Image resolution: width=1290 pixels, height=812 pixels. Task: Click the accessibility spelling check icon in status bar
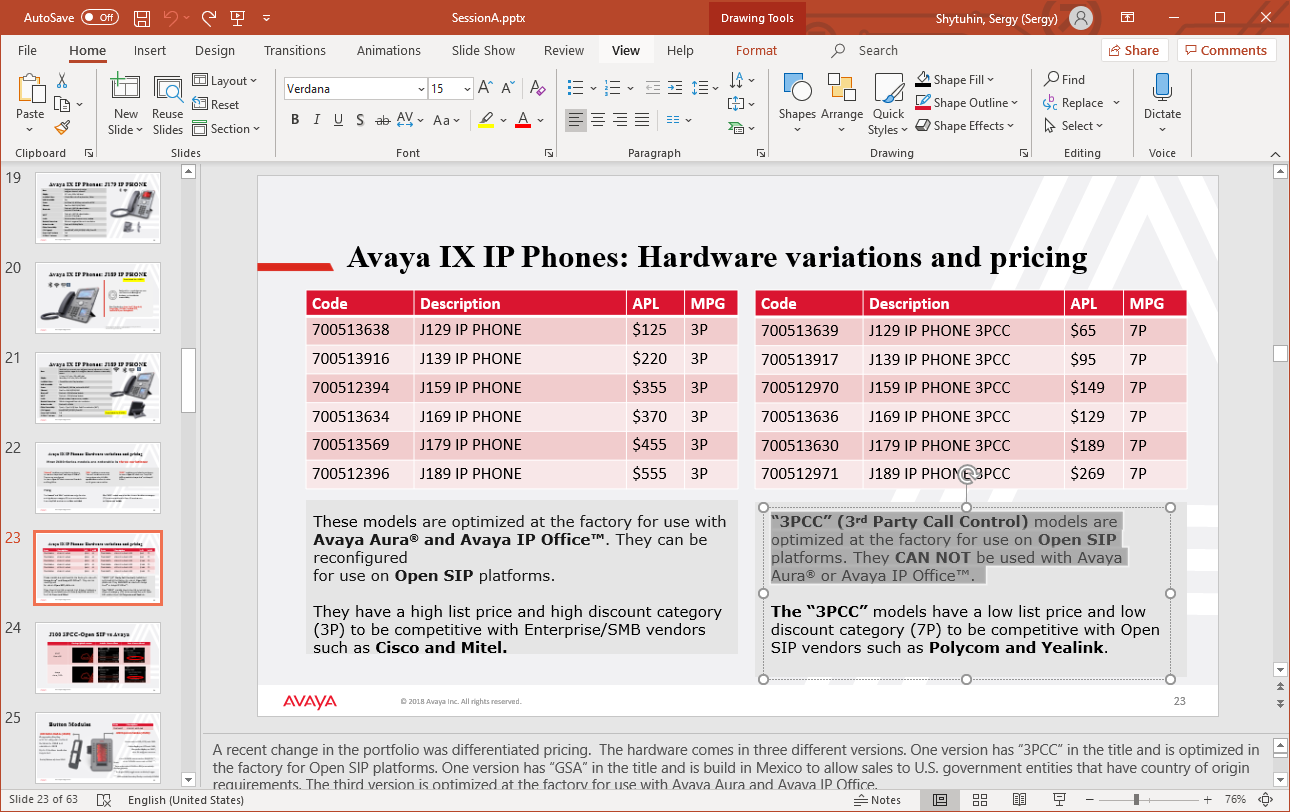coord(103,800)
